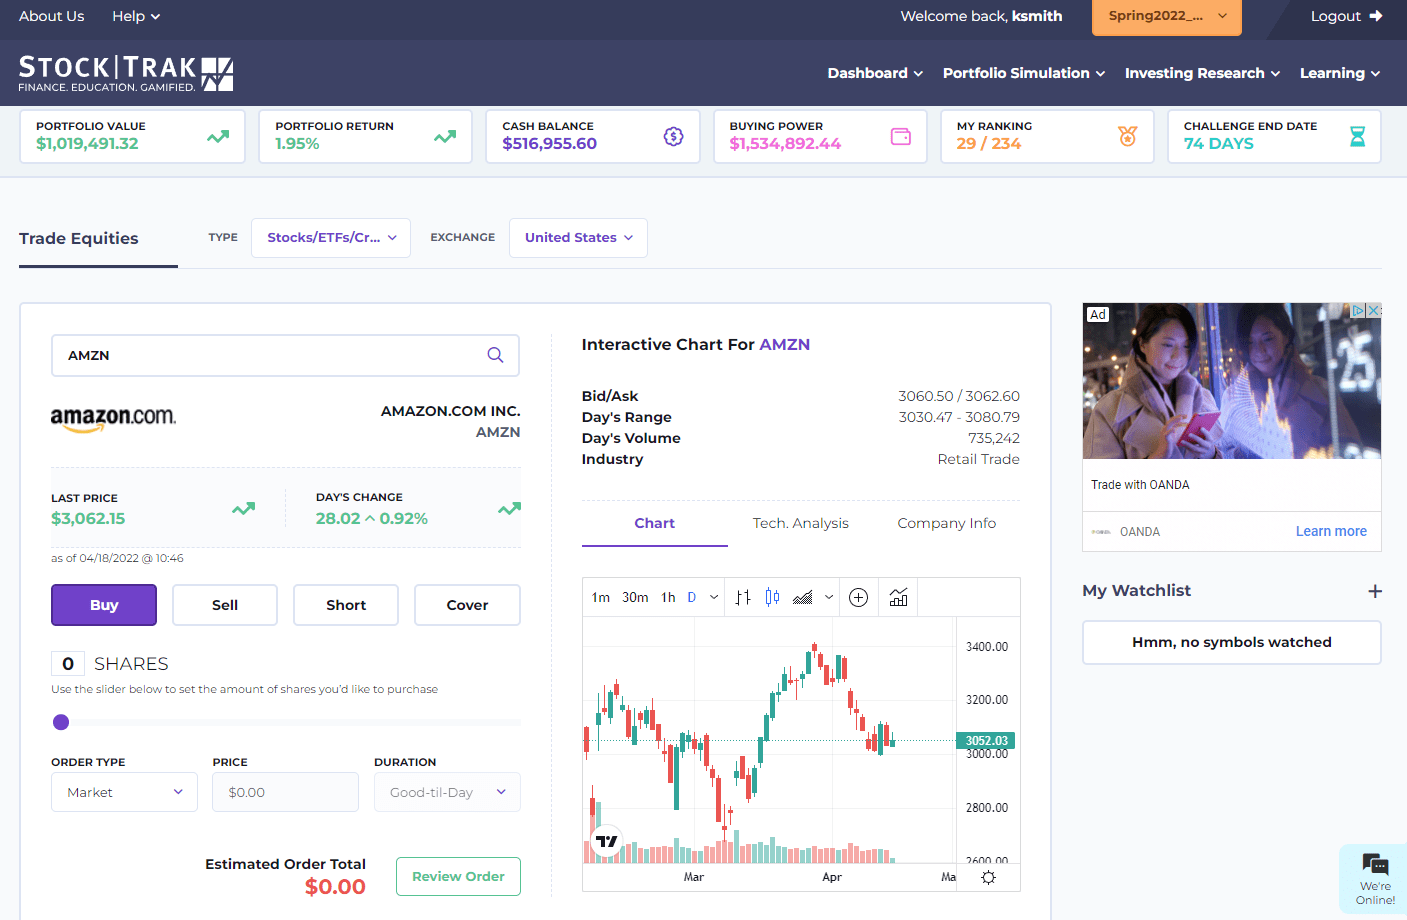Switch to the Tech. Analysis tab
Image resolution: width=1407 pixels, height=920 pixels.
click(800, 522)
